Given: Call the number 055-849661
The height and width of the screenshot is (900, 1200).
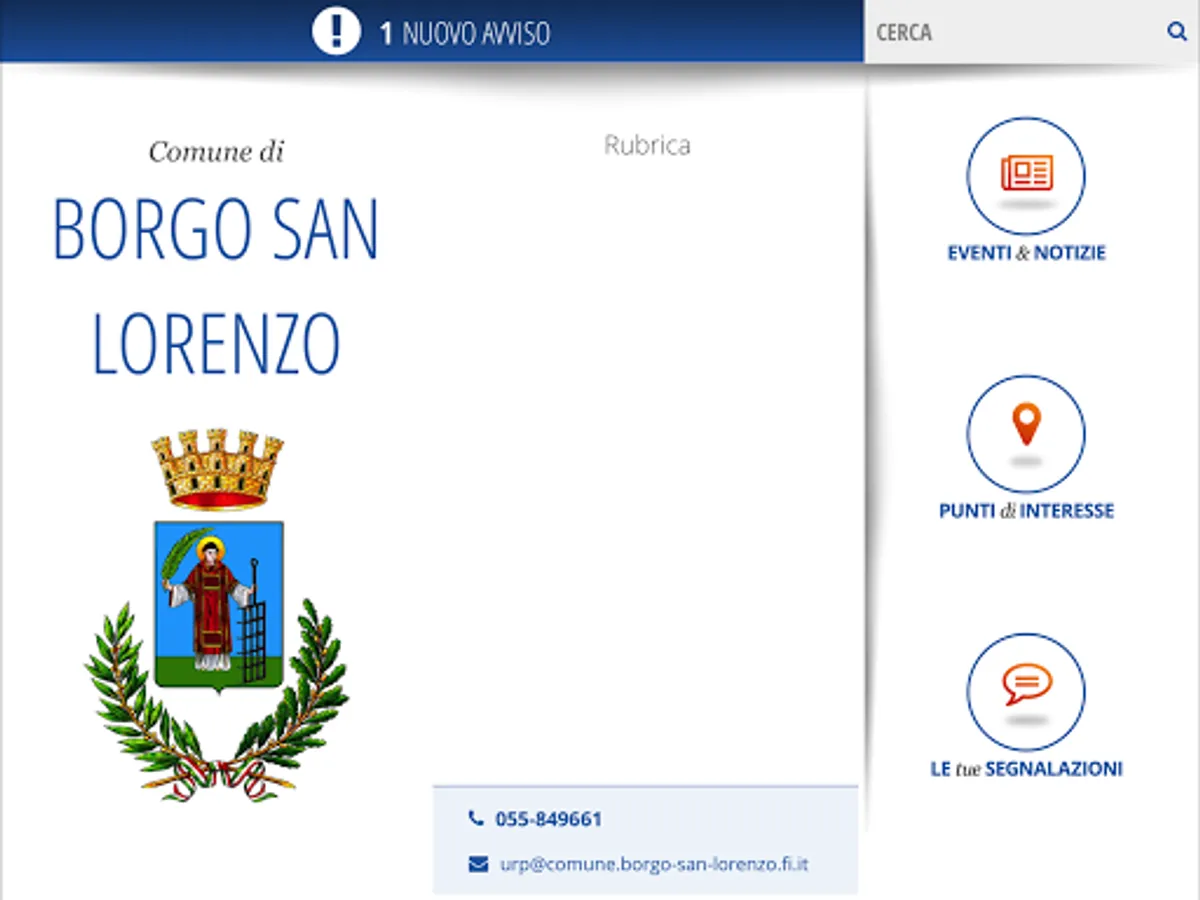Looking at the screenshot, I should 549,820.
